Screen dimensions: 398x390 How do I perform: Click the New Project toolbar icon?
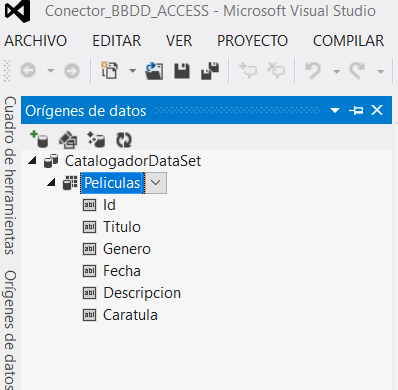pos(110,70)
